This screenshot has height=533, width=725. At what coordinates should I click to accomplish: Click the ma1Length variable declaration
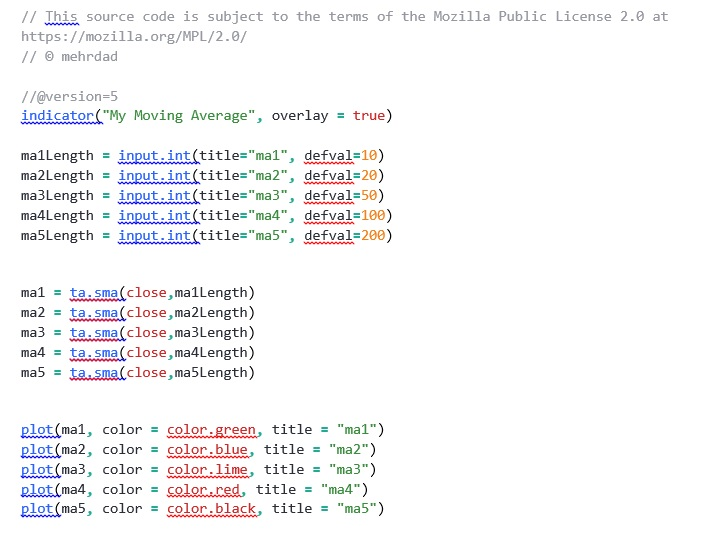[x=57, y=156]
